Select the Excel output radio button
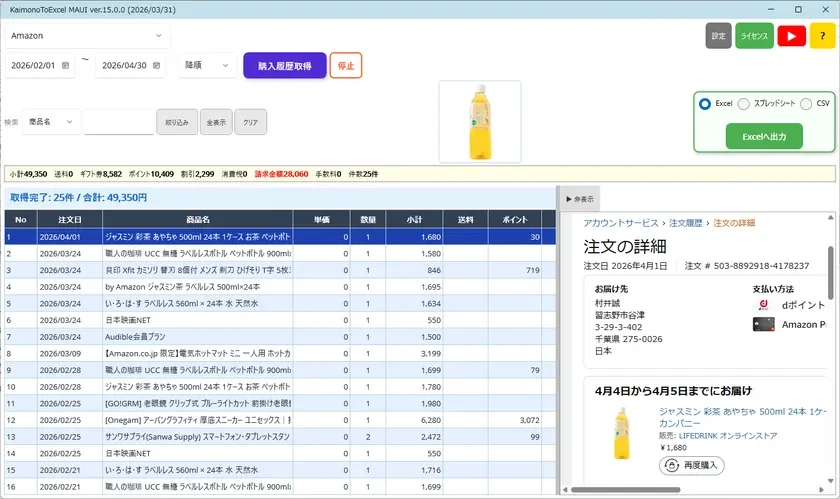 705,104
